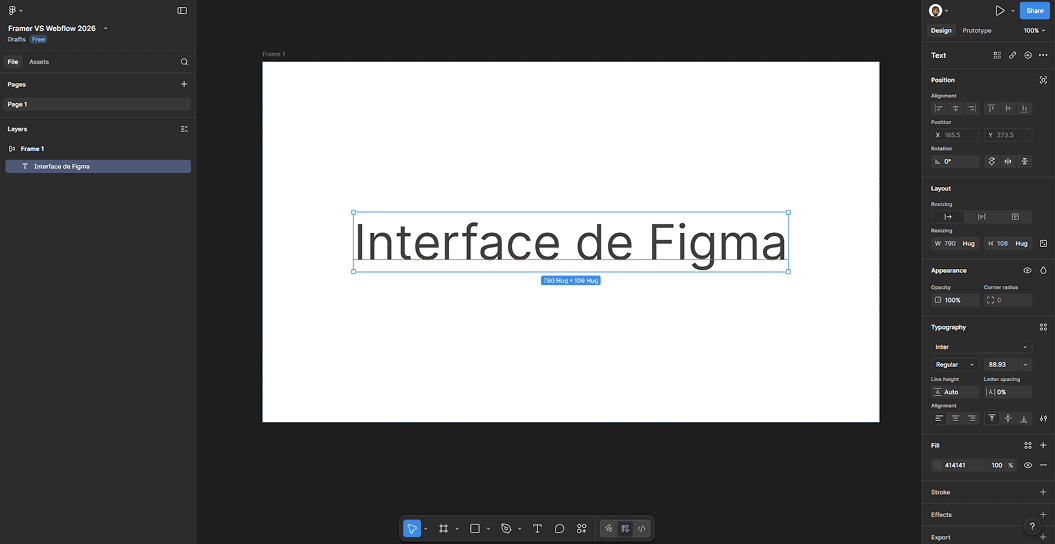The height and width of the screenshot is (544, 1055).
Task: Set text alignment to center
Action: 955,418
